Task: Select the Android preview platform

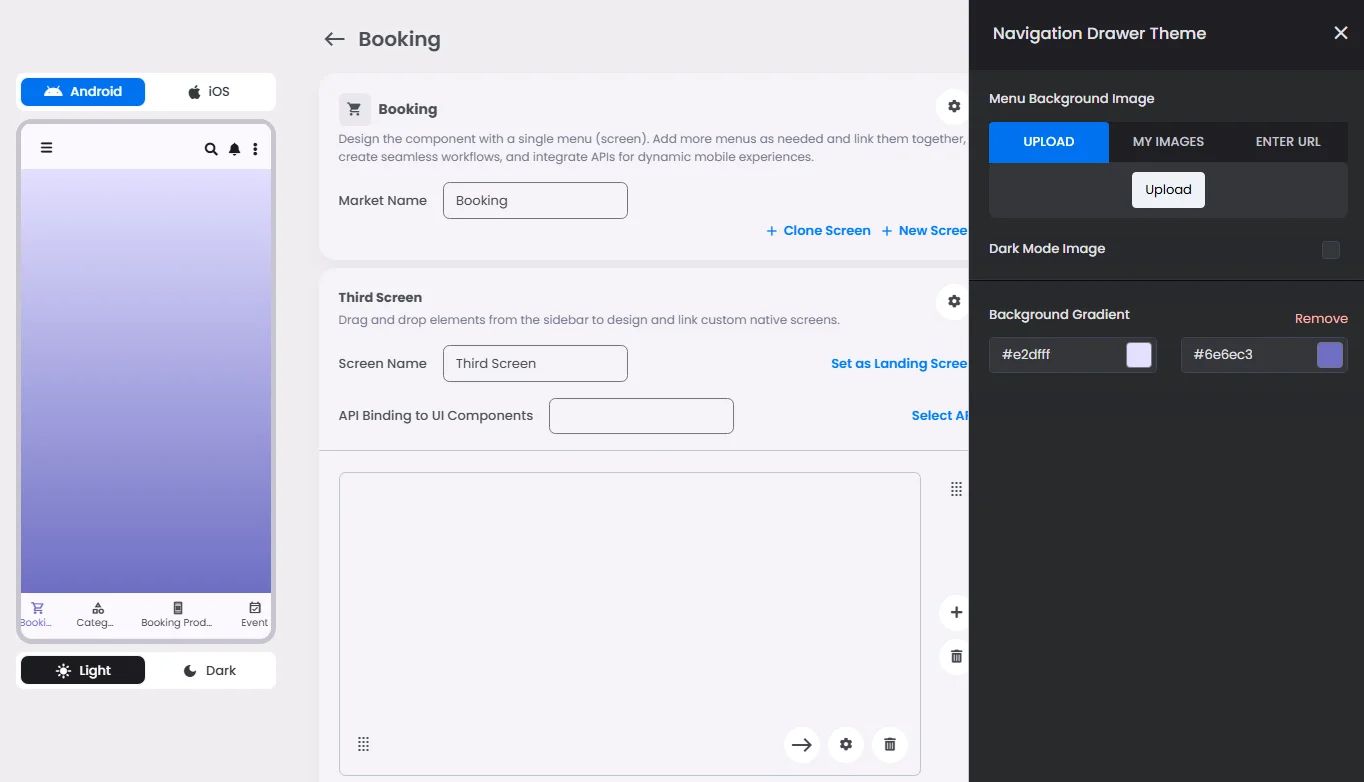Action: pos(83,91)
